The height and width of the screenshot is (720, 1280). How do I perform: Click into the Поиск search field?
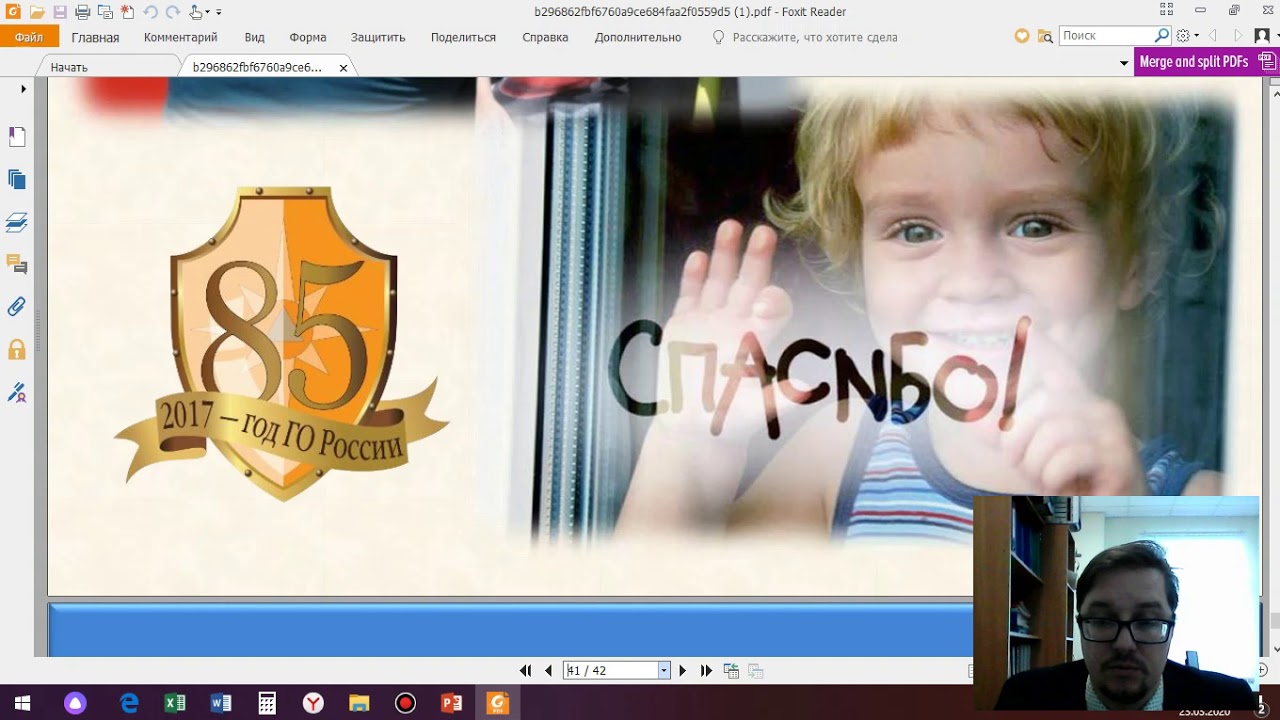(x=1105, y=35)
